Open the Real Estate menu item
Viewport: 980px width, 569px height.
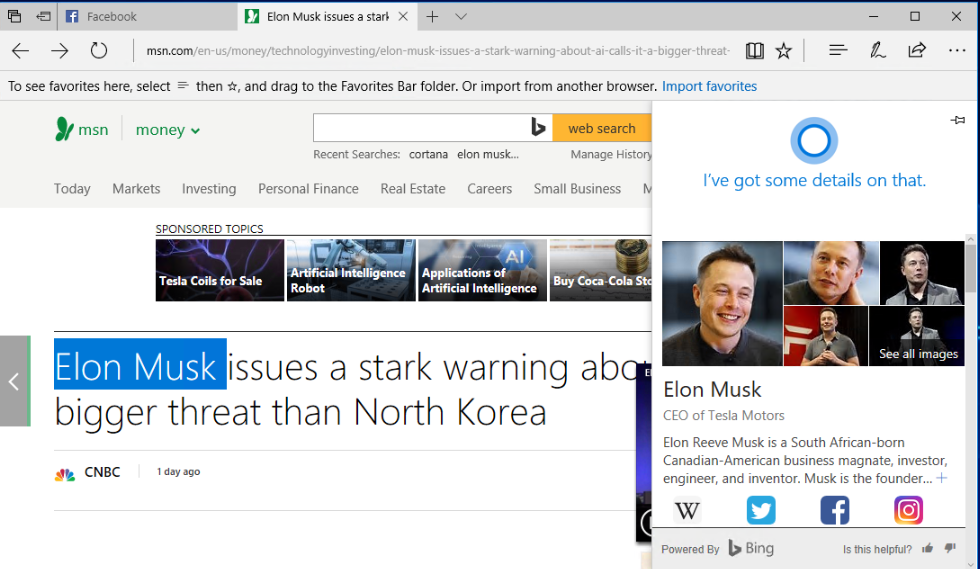[412, 189]
